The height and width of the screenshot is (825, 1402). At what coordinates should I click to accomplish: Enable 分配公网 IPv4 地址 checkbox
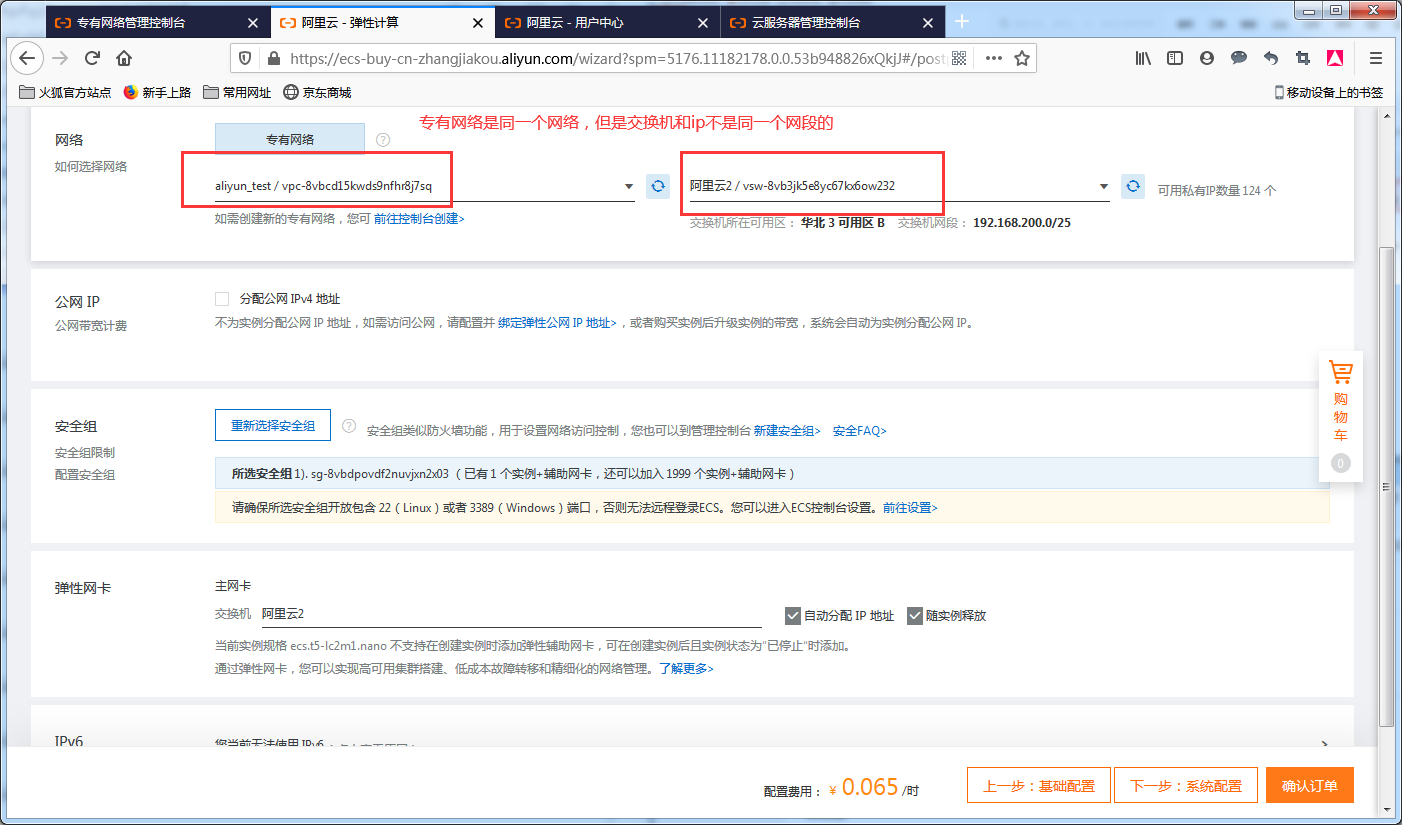(222, 298)
